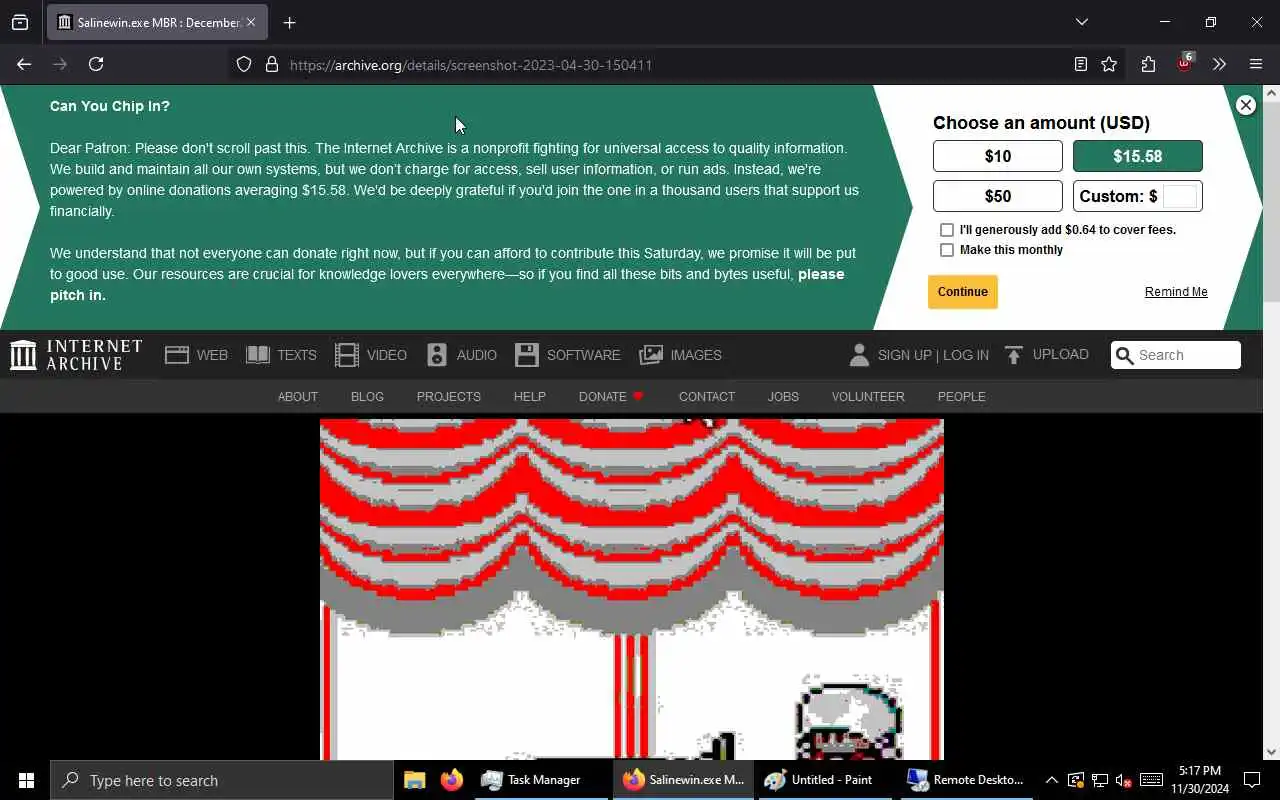The image size is (1280, 800).
Task: Click the Salinewin screenshot image
Action: point(632,589)
